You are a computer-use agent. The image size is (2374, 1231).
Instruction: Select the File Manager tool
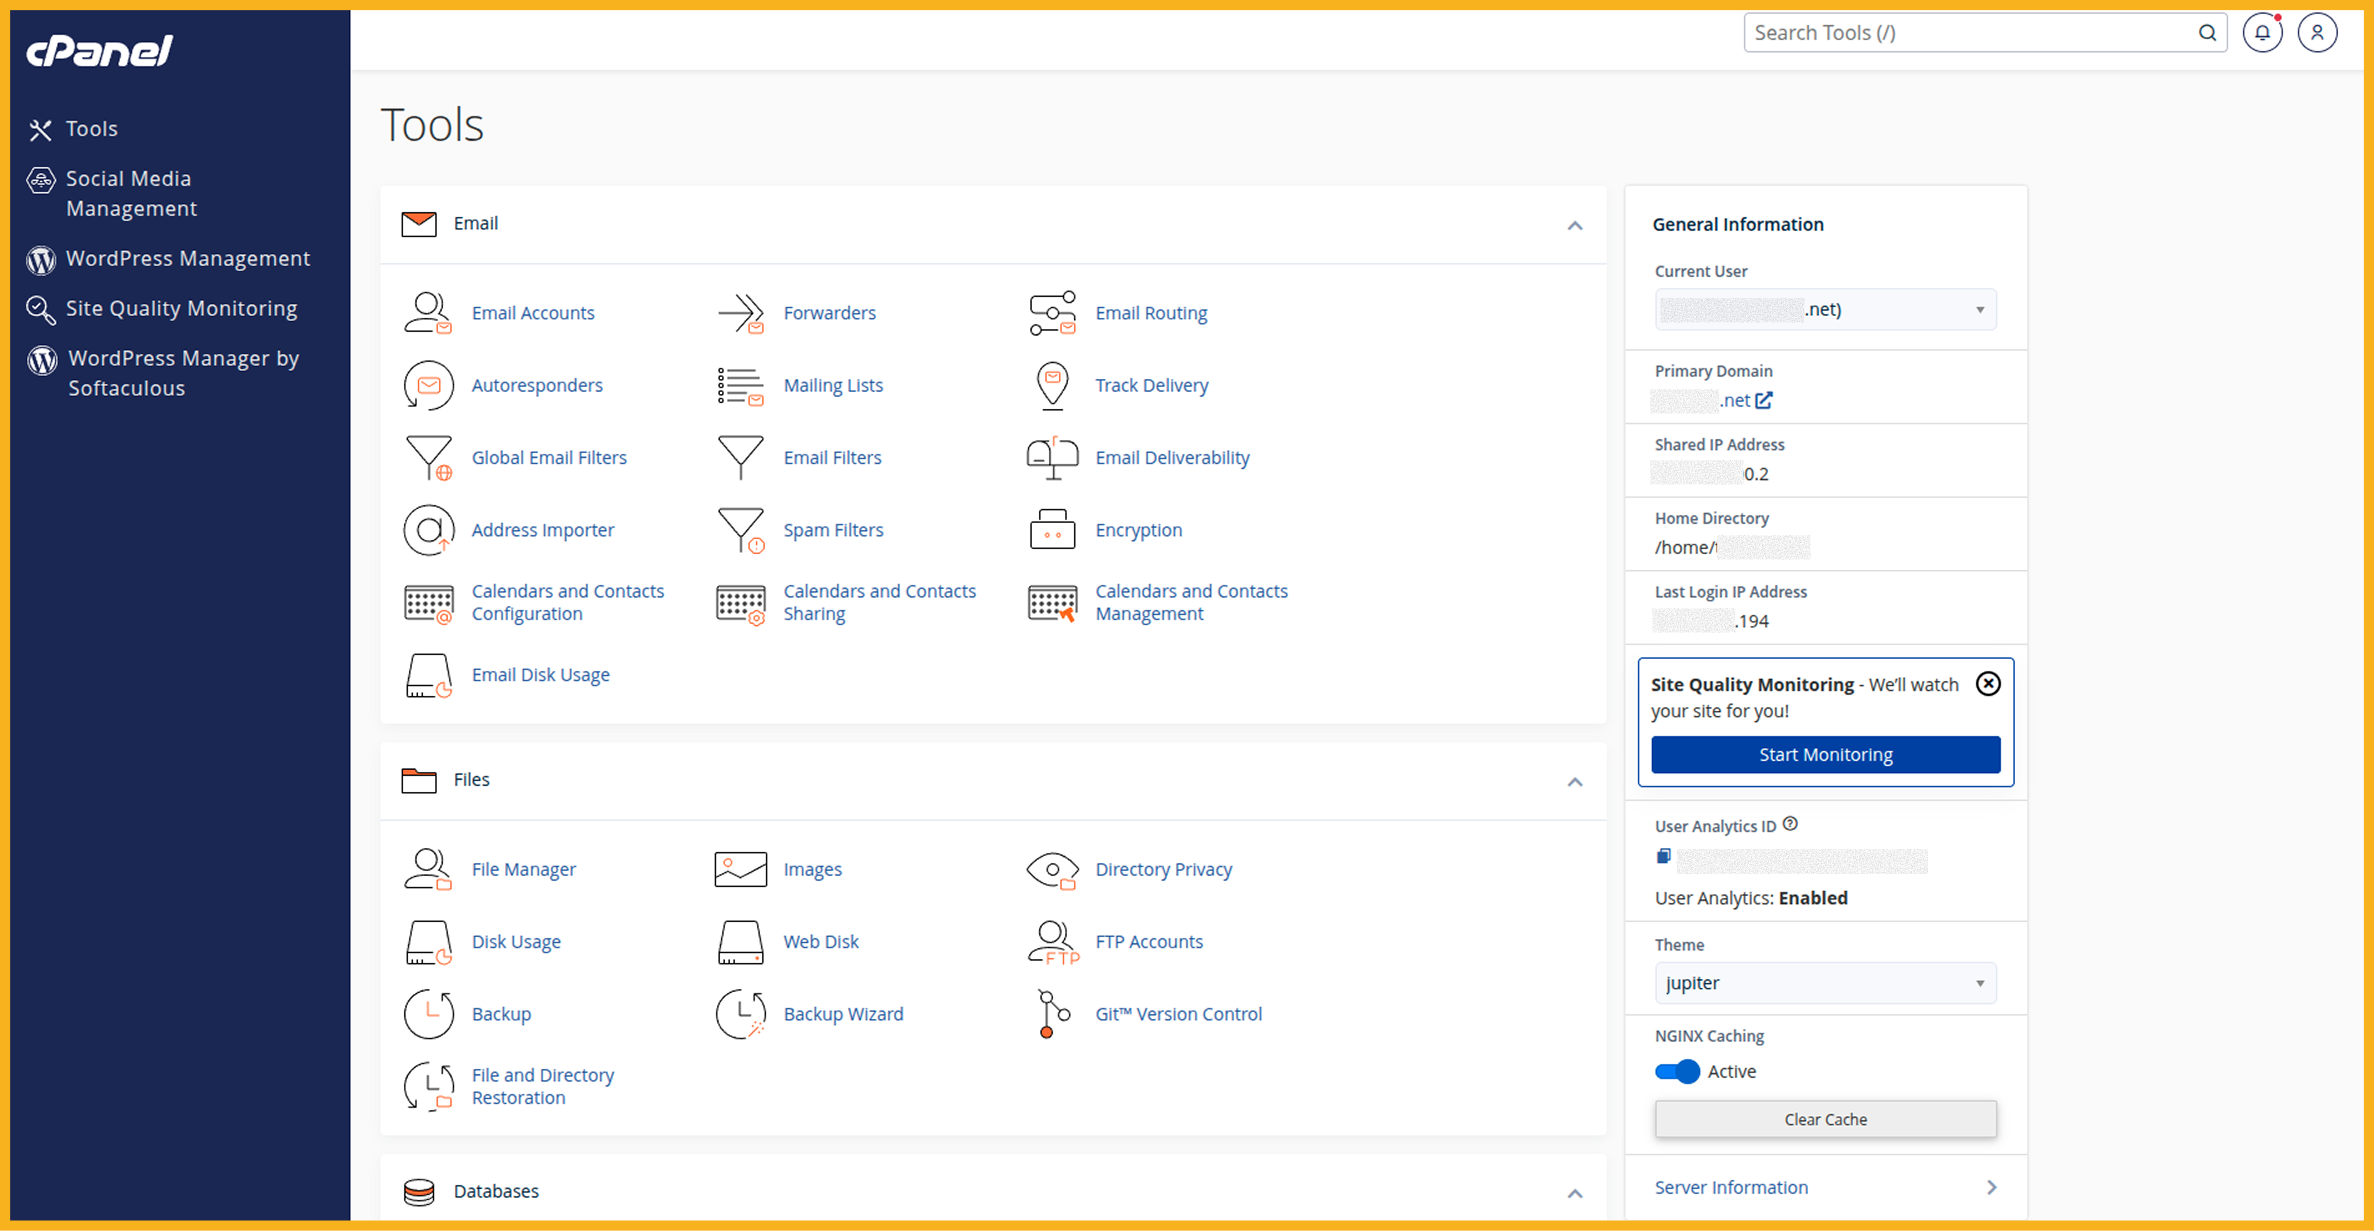tap(523, 869)
